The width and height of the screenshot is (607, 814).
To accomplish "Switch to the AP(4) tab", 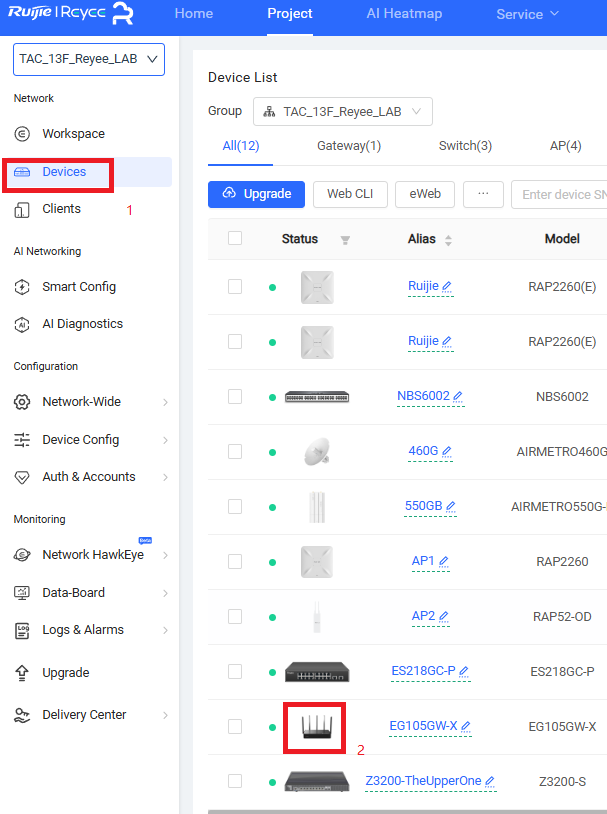I will [565, 146].
